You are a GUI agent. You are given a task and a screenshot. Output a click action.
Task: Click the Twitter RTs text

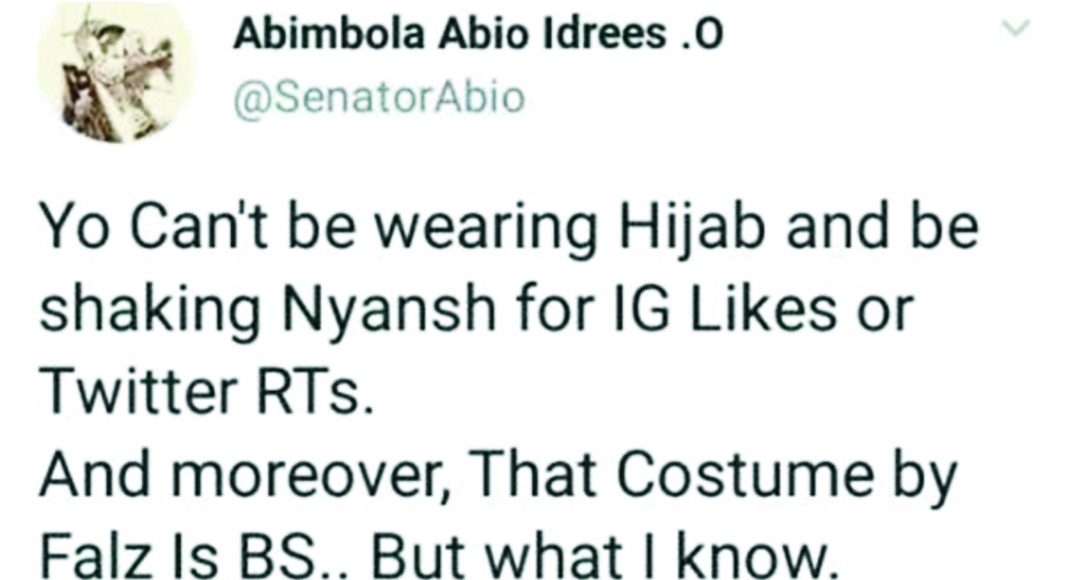206,397
